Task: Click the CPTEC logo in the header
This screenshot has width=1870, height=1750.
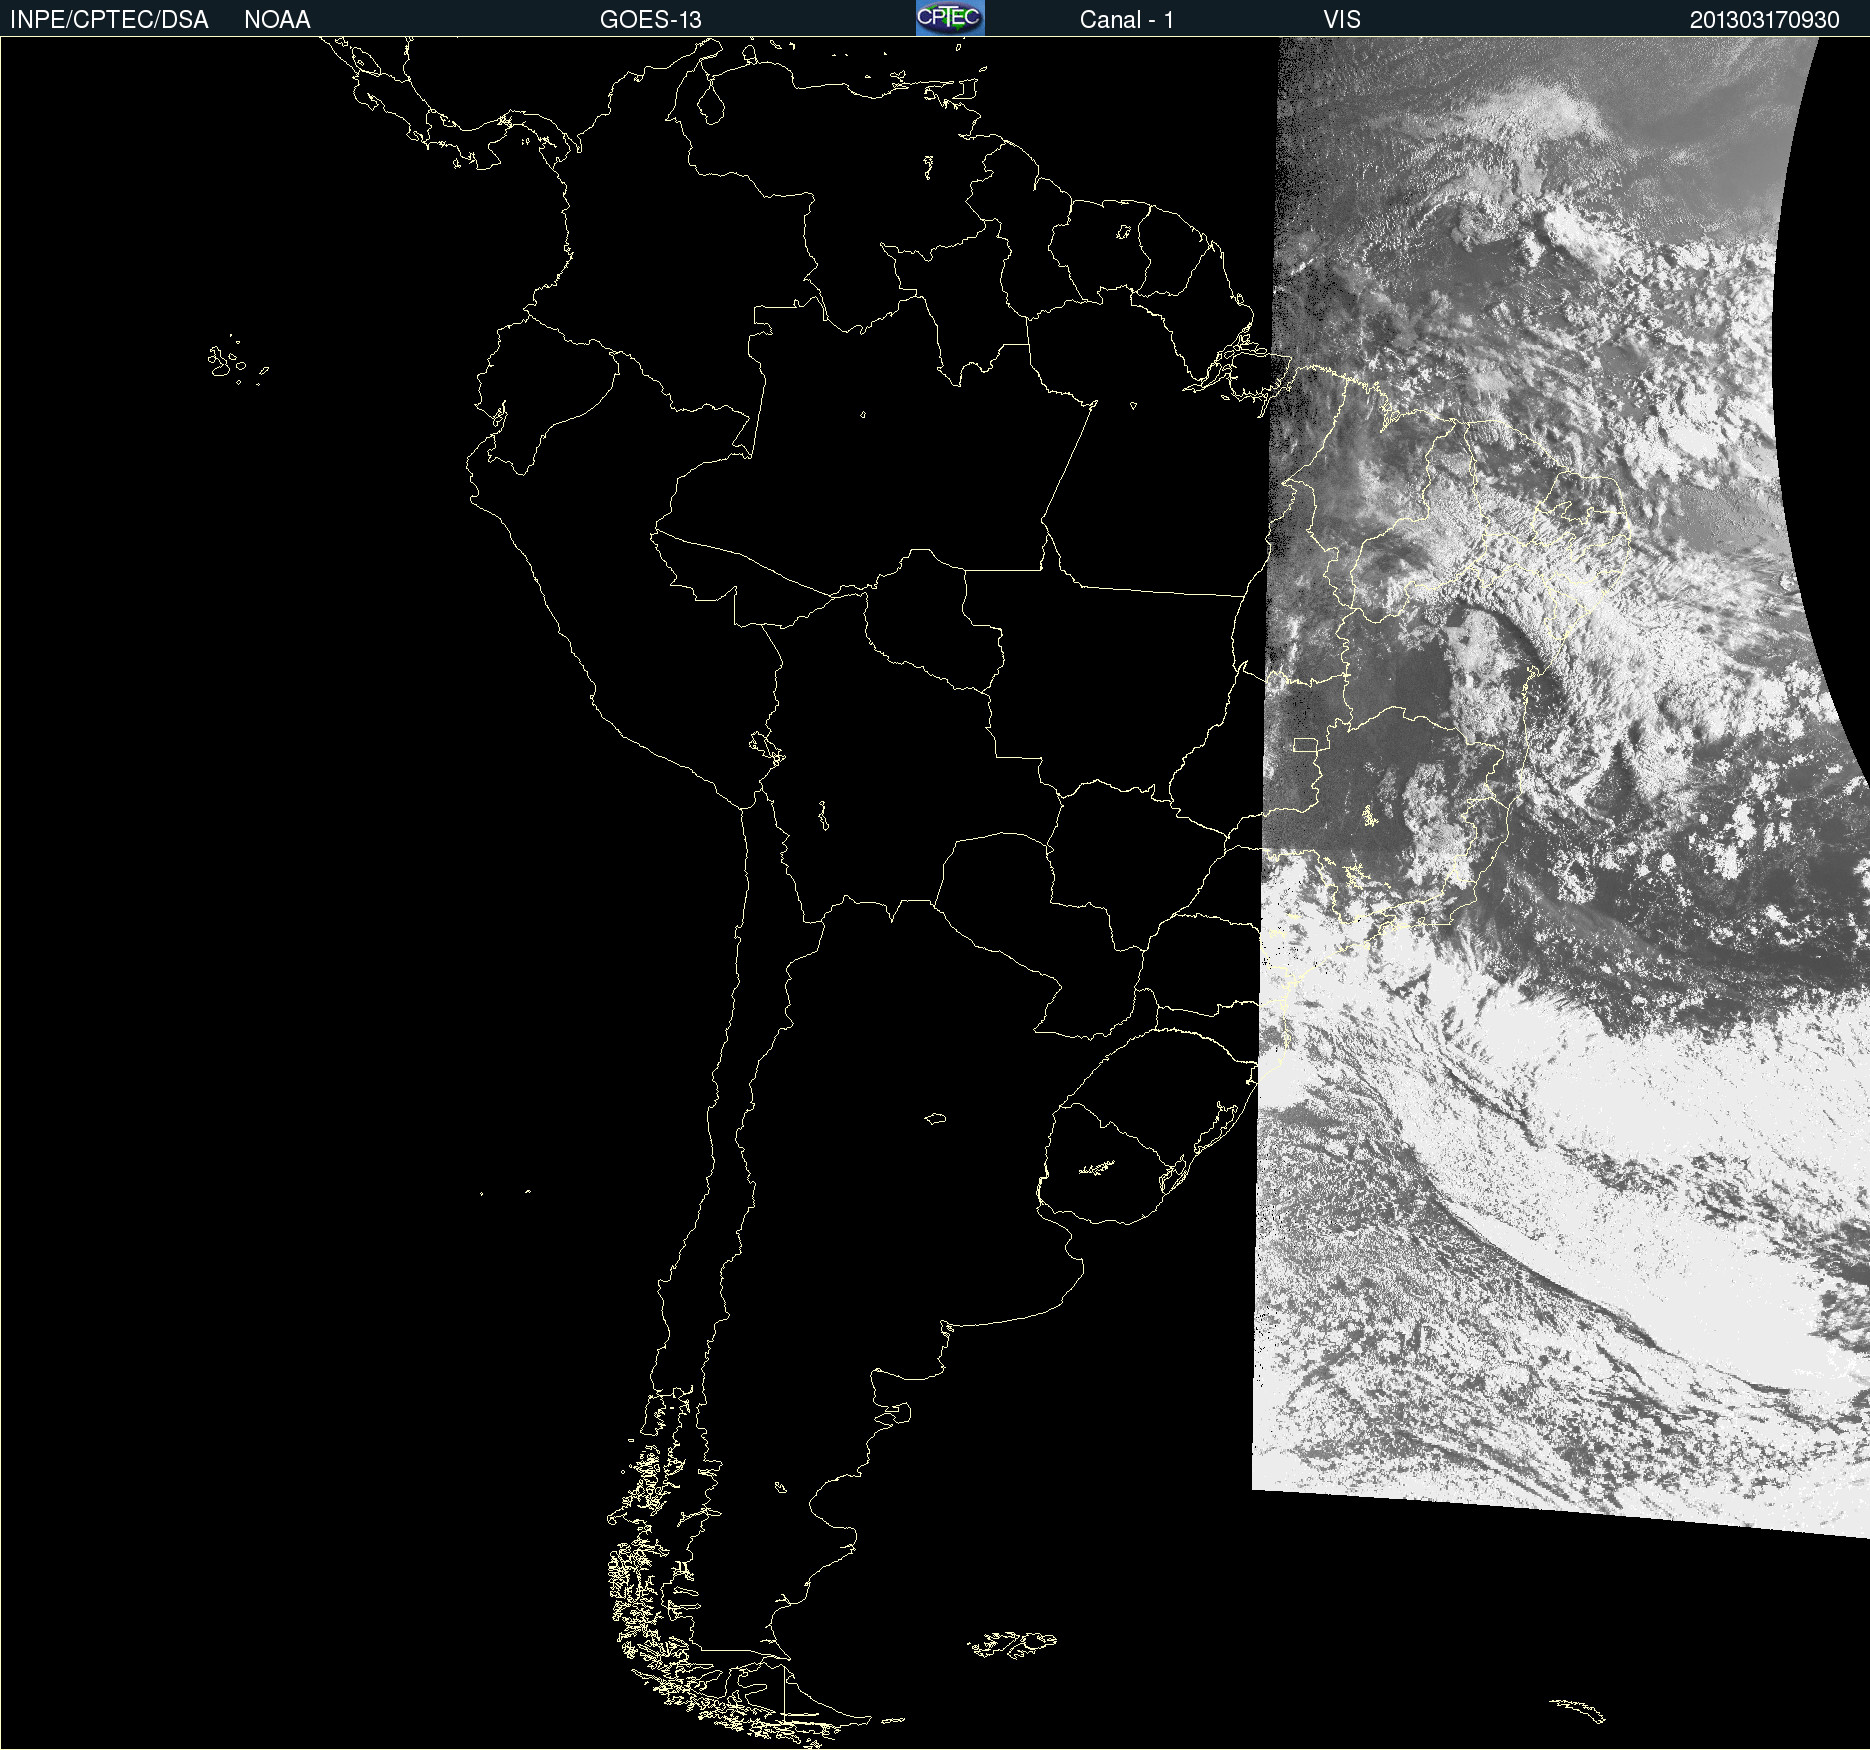Action: click(x=950, y=18)
